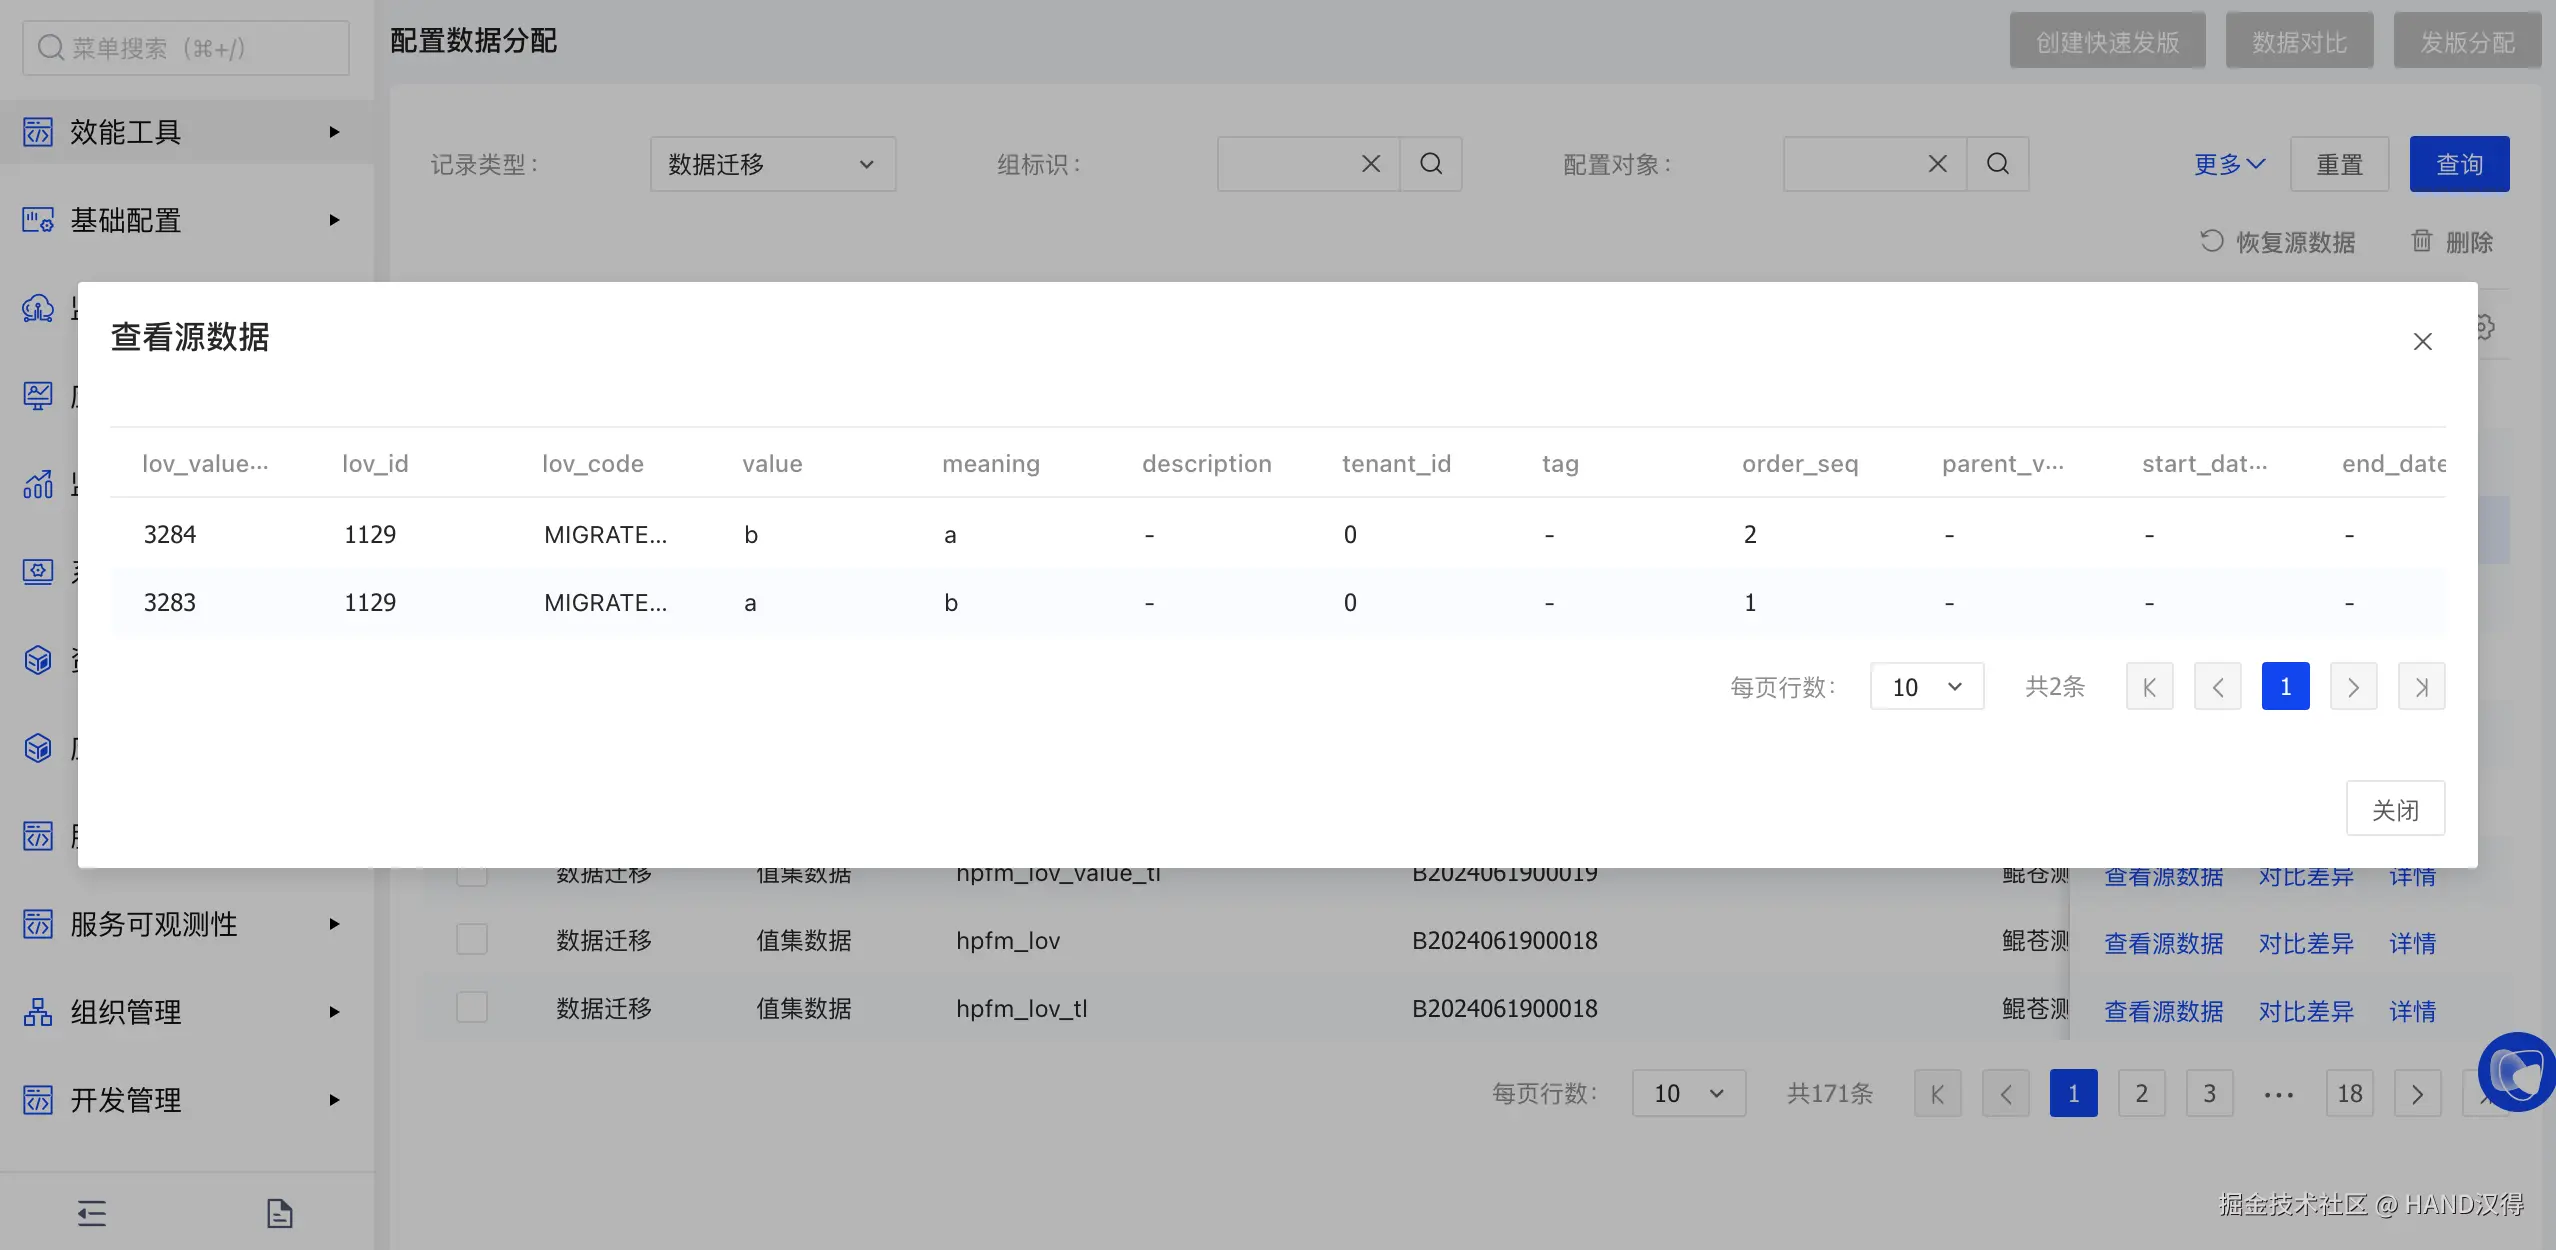Click the search icon in 组标识 field
Viewport: 2556px width, 1250px height.
1431,164
